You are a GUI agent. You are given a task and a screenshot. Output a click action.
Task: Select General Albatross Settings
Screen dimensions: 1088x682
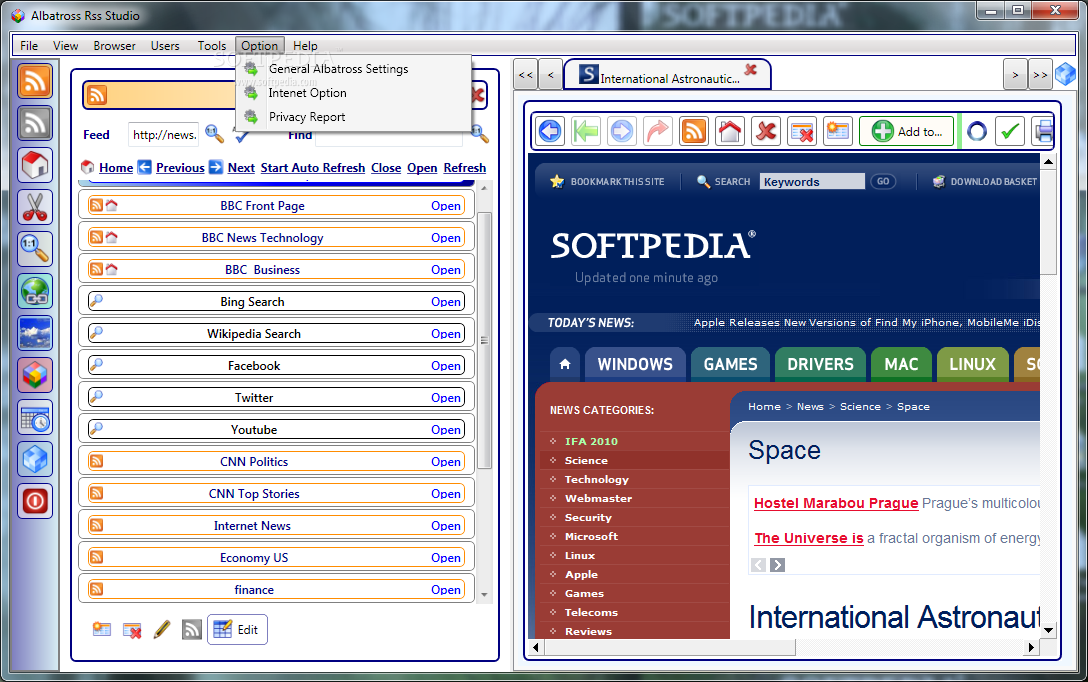tap(339, 69)
